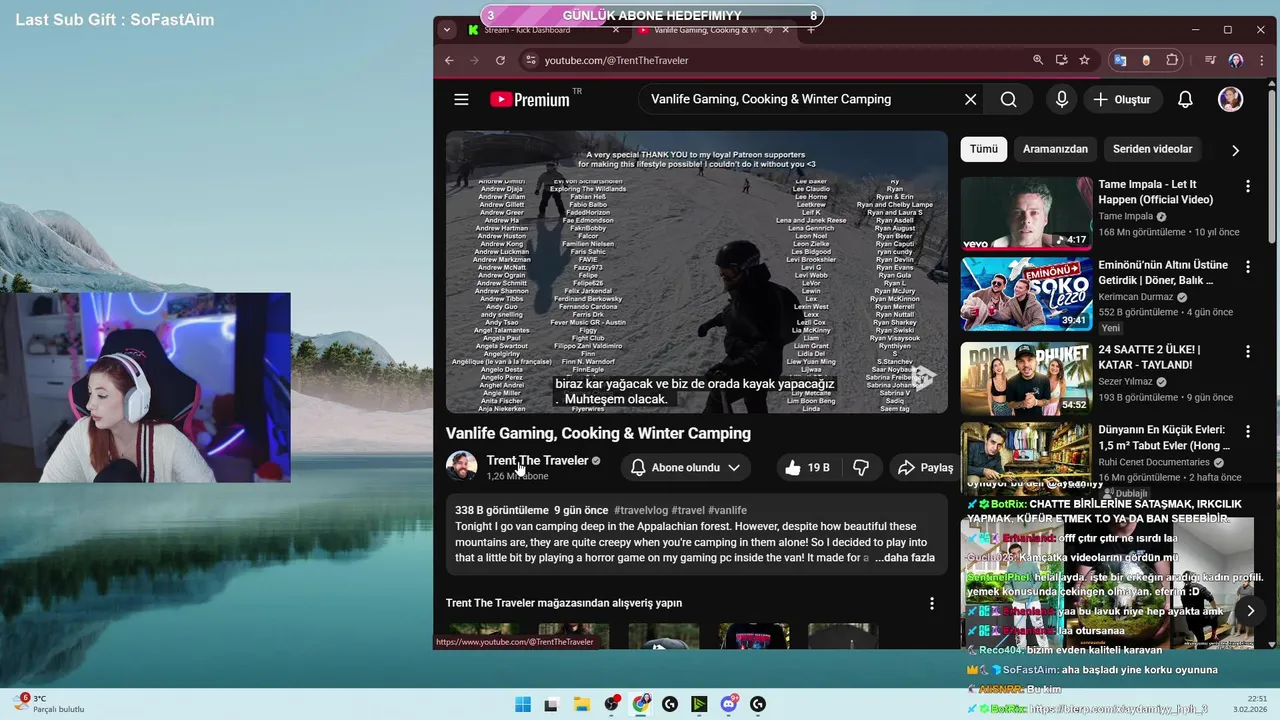The height and width of the screenshot is (720, 1280).
Task: Mute the audio icon on YouTube tab
Action: [x=768, y=30]
